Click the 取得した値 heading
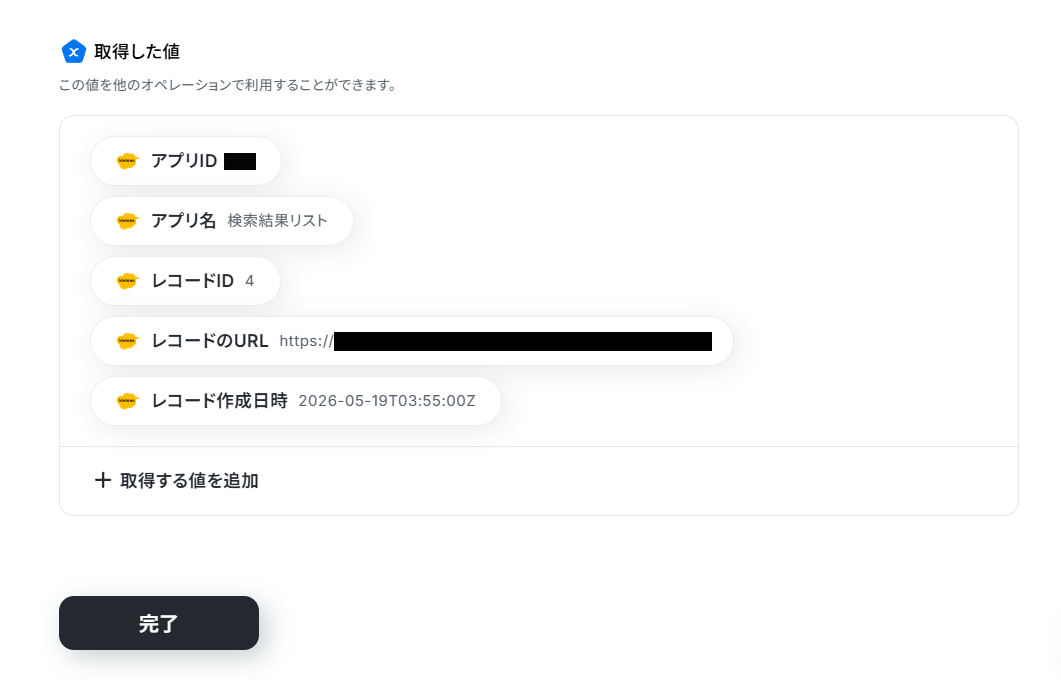 tap(137, 51)
